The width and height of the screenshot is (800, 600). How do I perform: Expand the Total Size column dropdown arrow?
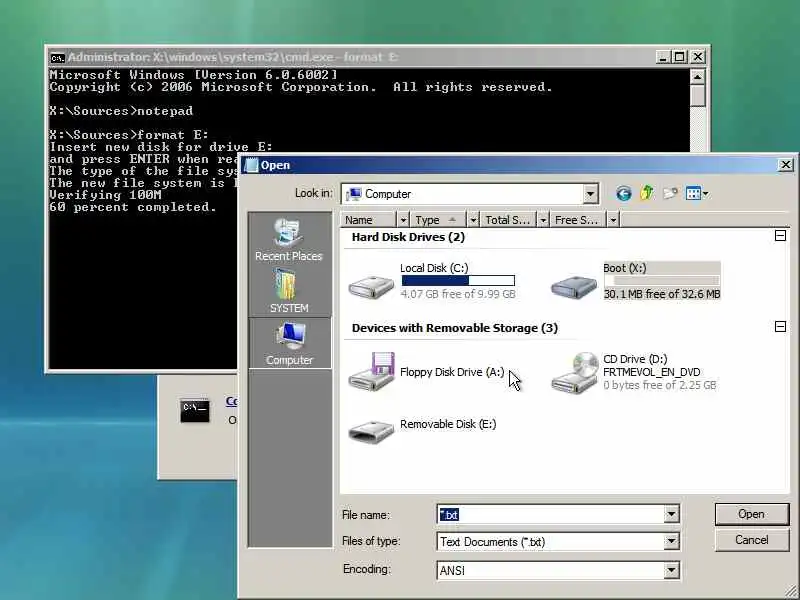coord(543,220)
